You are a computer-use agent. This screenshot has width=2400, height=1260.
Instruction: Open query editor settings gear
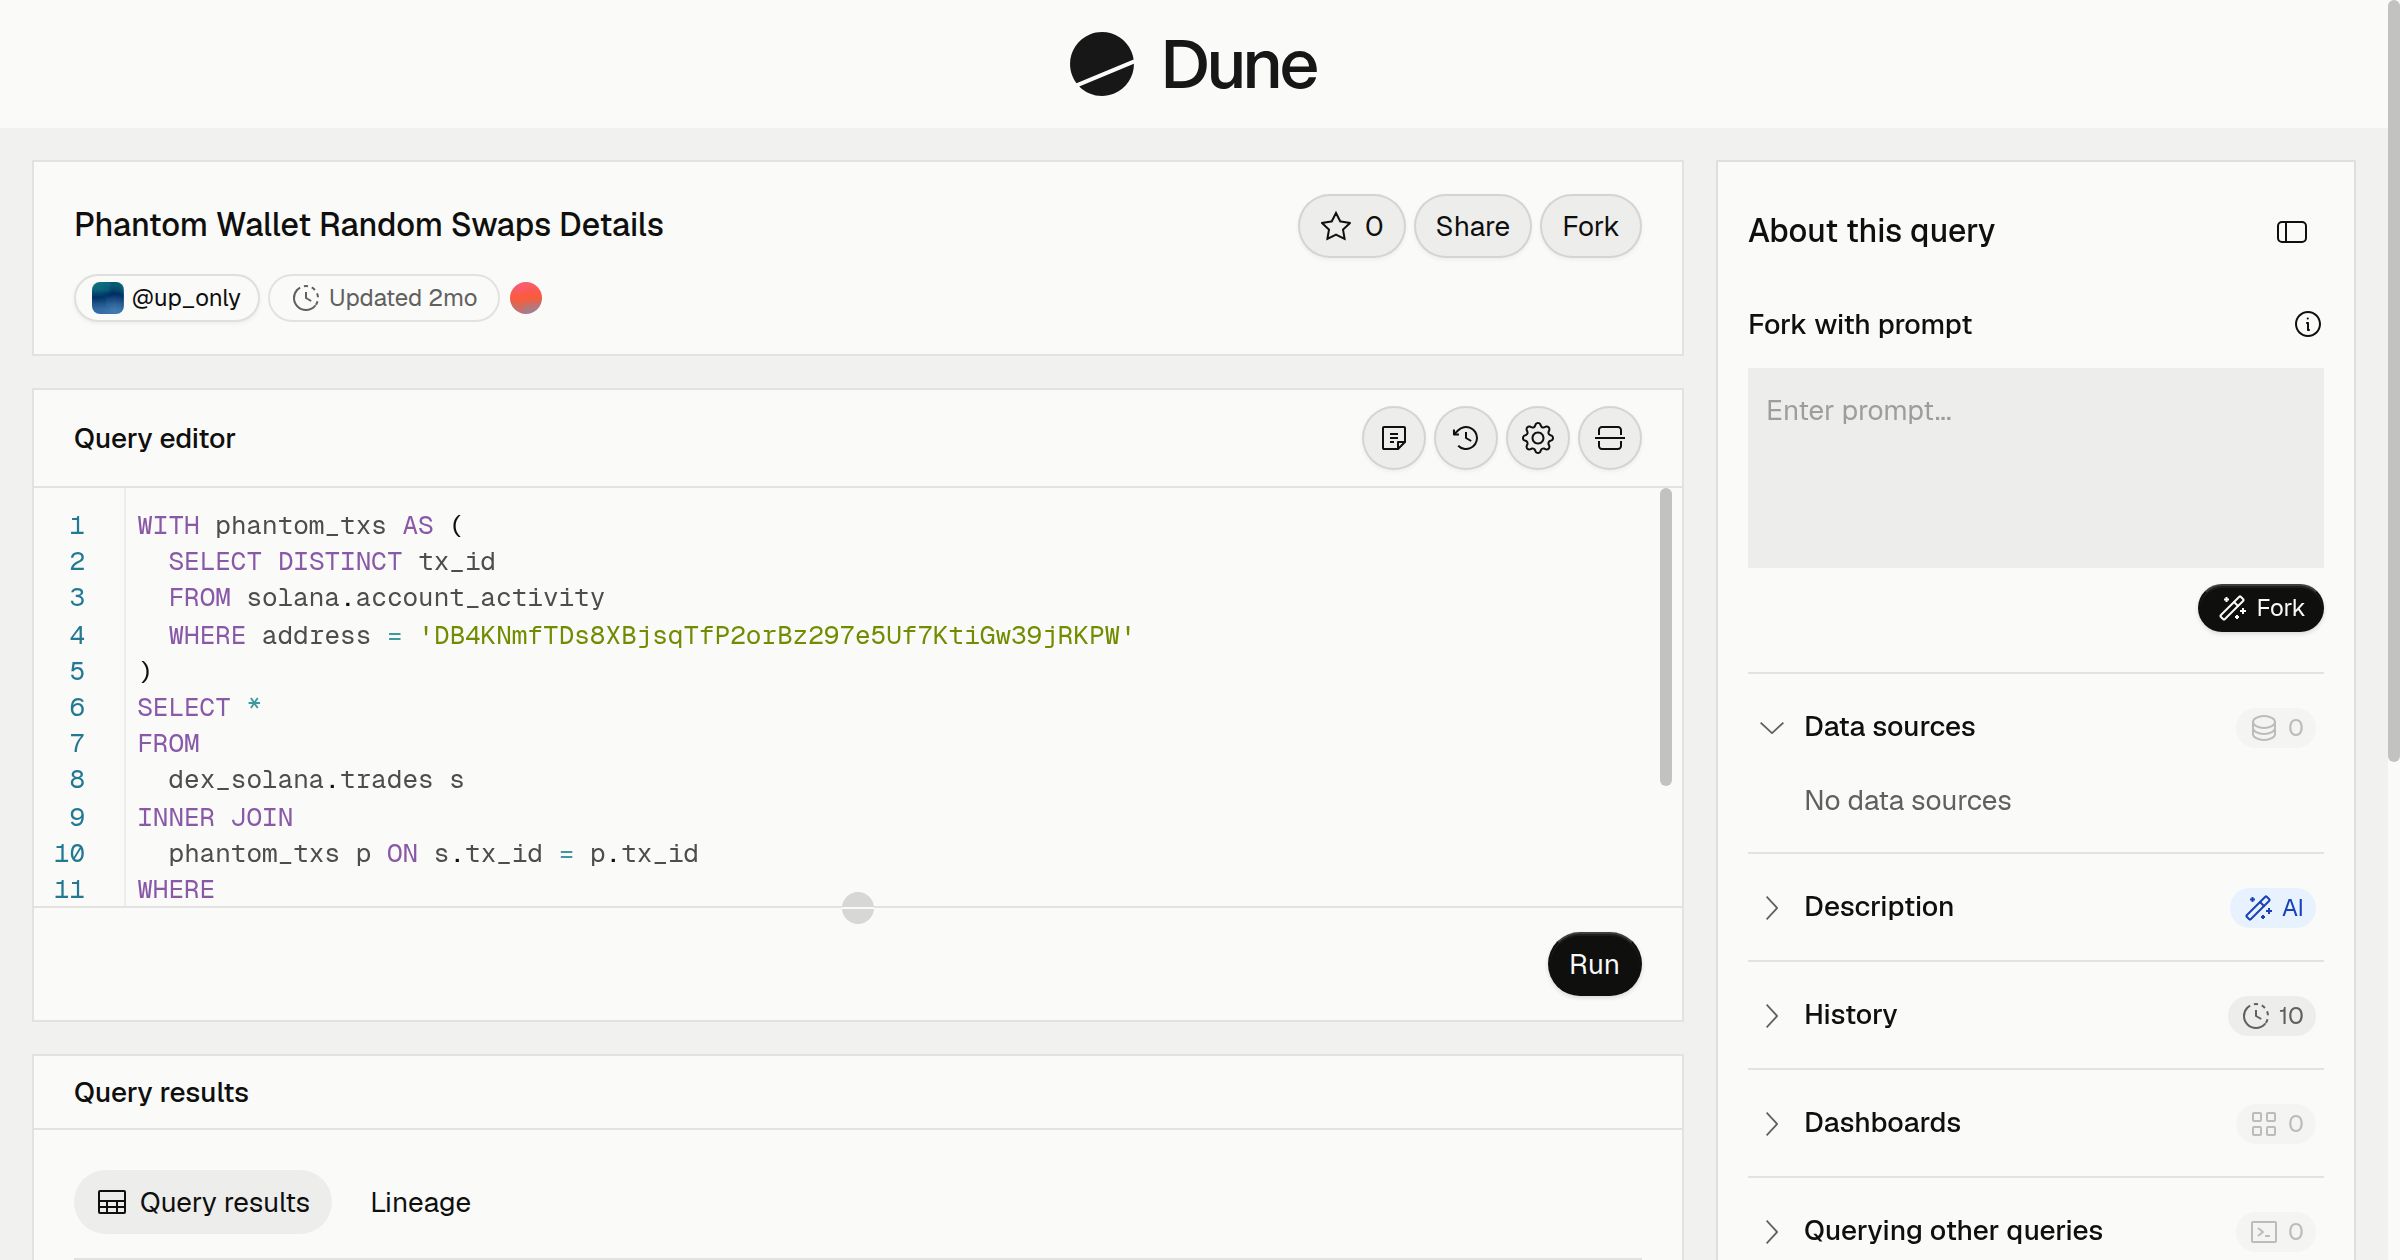tap(1537, 438)
